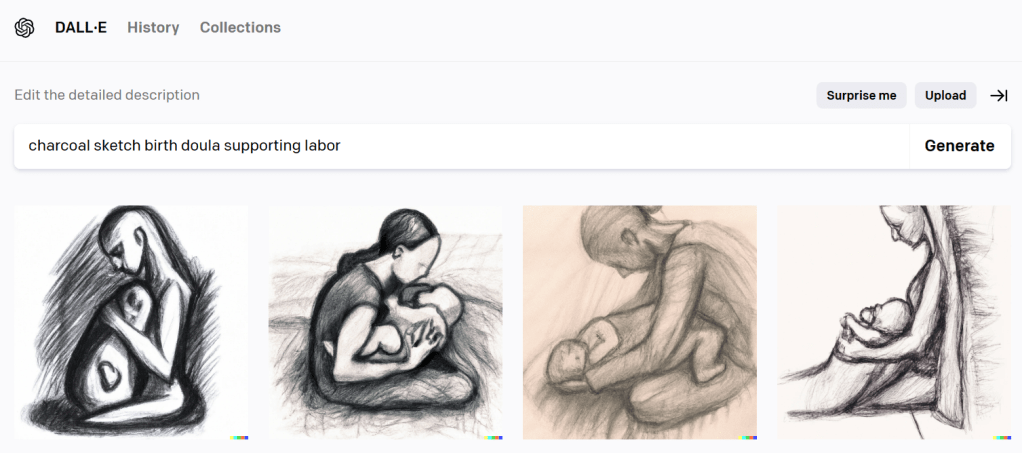
Task: Click color signature mark on third sketch
Action: (748, 437)
